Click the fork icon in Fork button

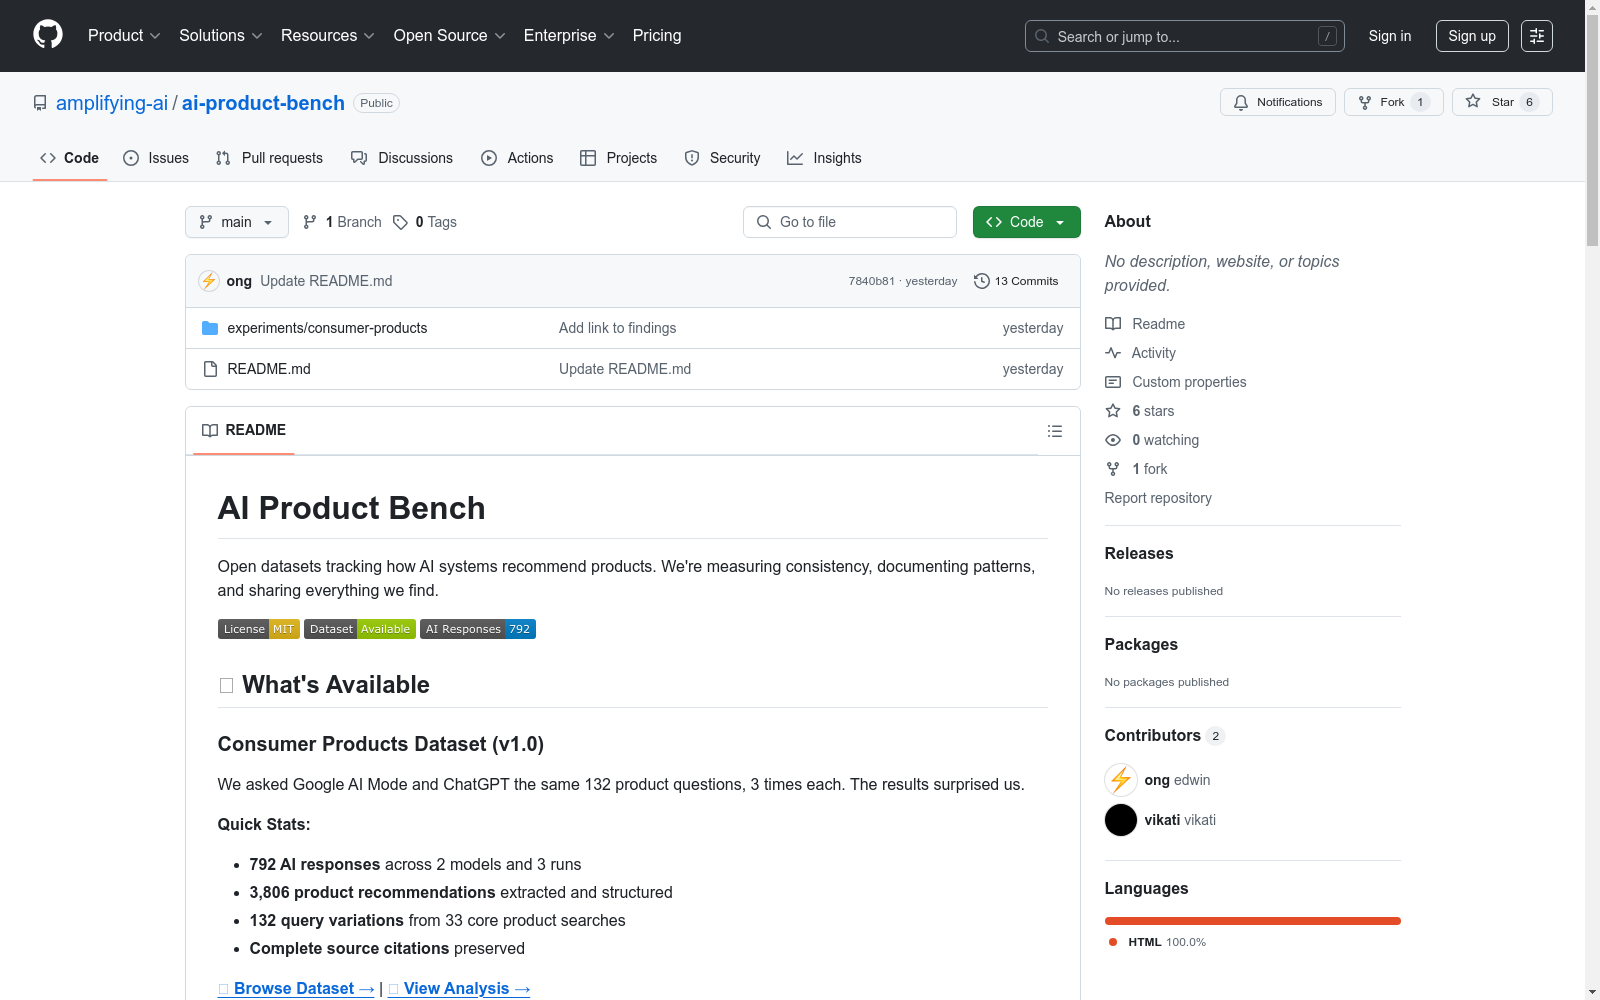click(1365, 102)
